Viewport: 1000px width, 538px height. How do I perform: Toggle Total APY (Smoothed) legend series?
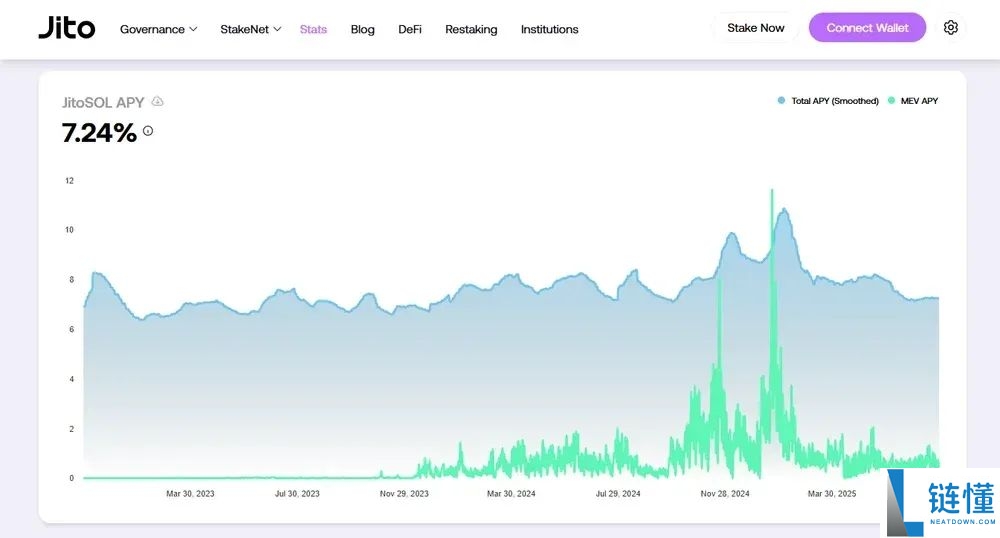[x=828, y=101]
